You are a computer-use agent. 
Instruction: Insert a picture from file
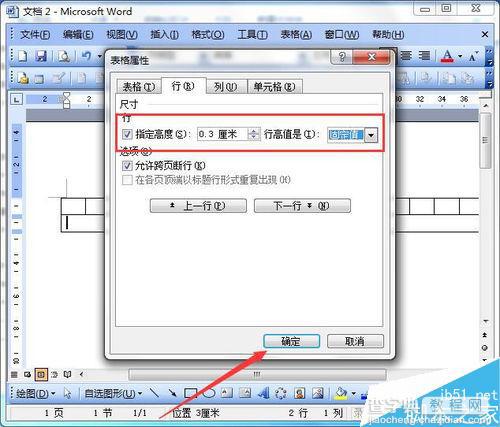[x=318, y=393]
